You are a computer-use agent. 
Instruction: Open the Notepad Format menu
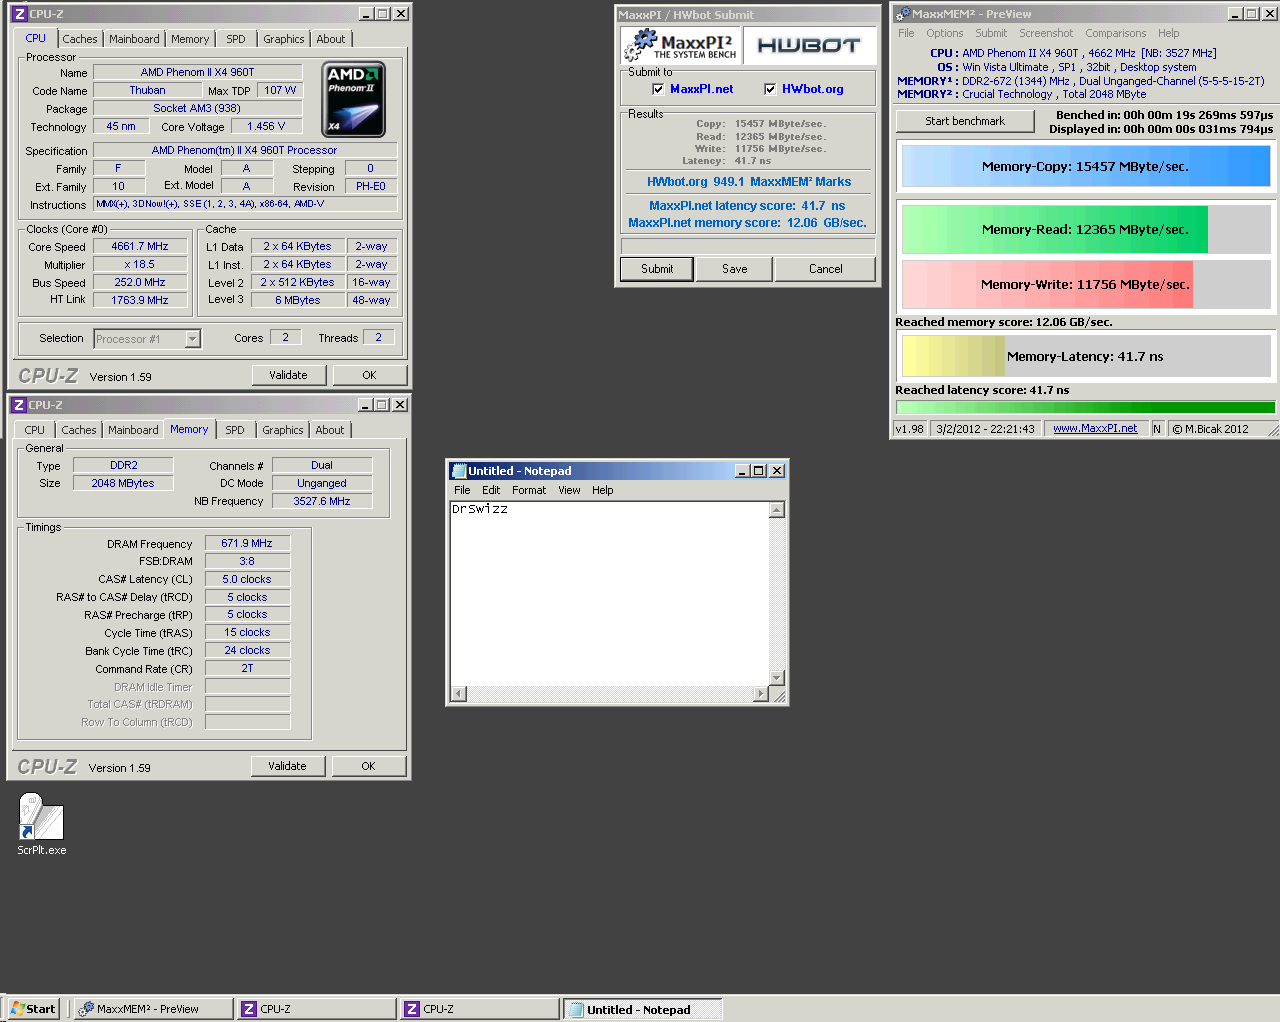coord(529,490)
